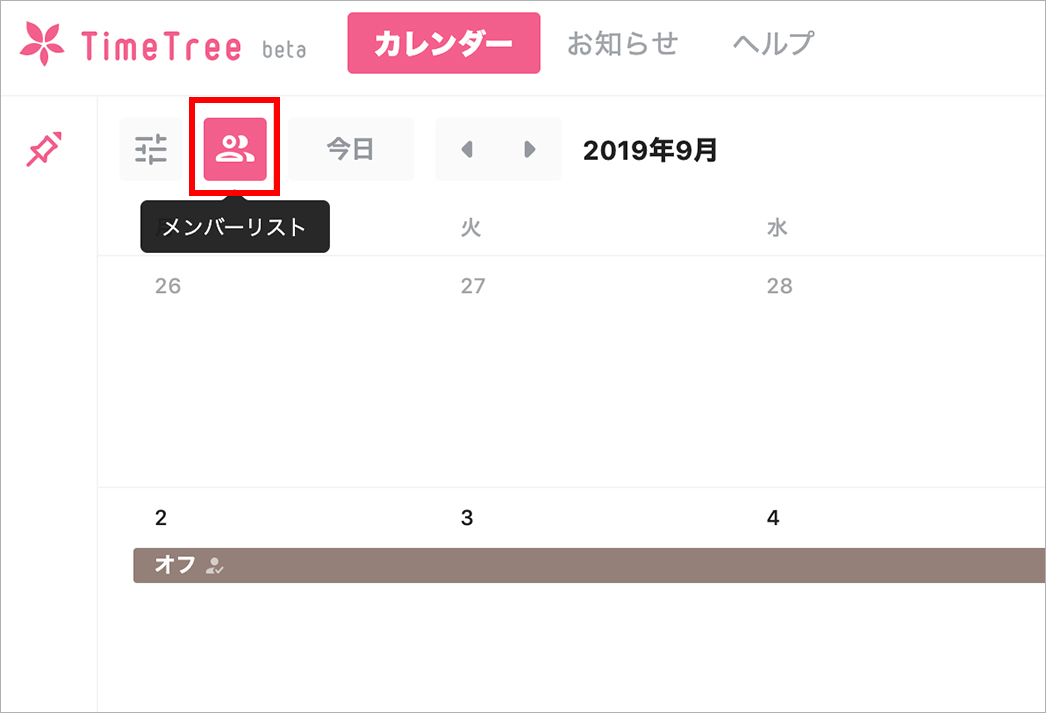The image size is (1046, 713).
Task: Go to previous month with left arrow
Action: [467, 150]
